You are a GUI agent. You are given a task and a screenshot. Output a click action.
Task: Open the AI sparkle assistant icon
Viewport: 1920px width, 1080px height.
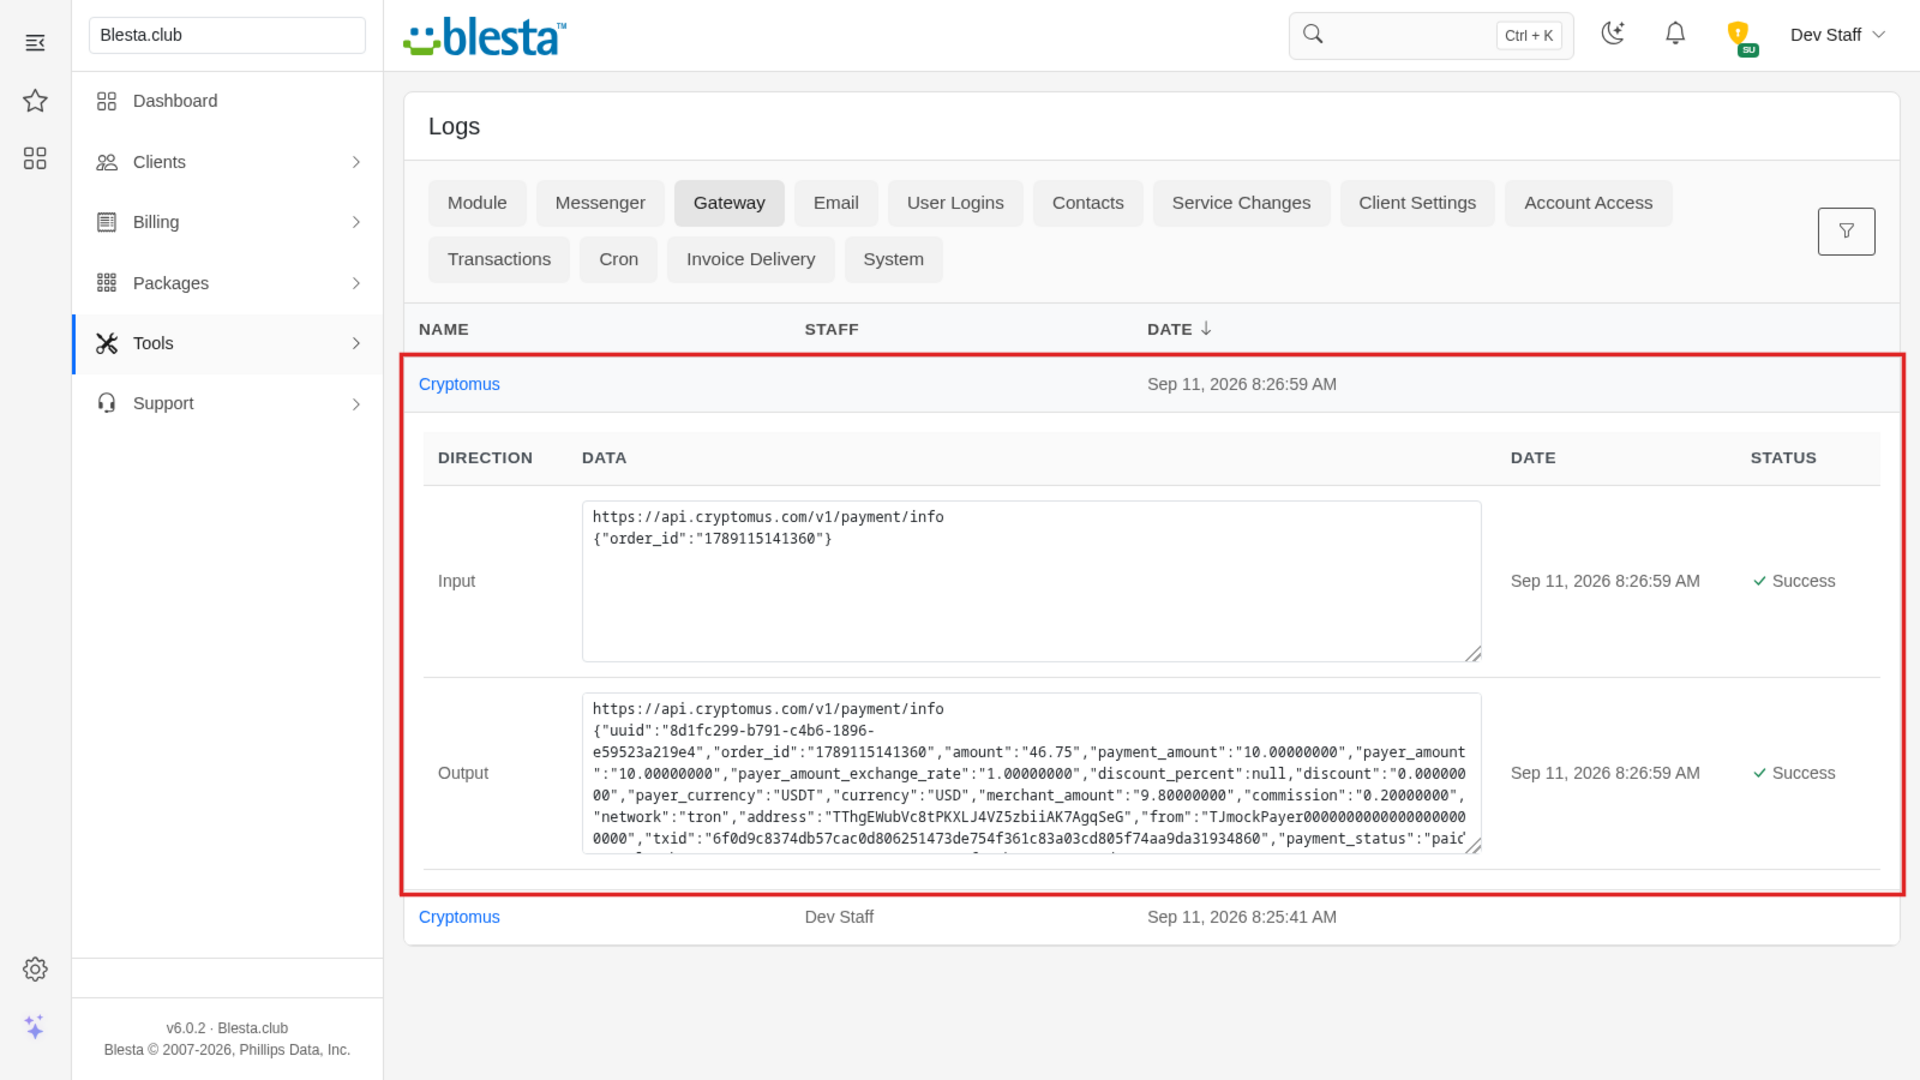(35, 1027)
